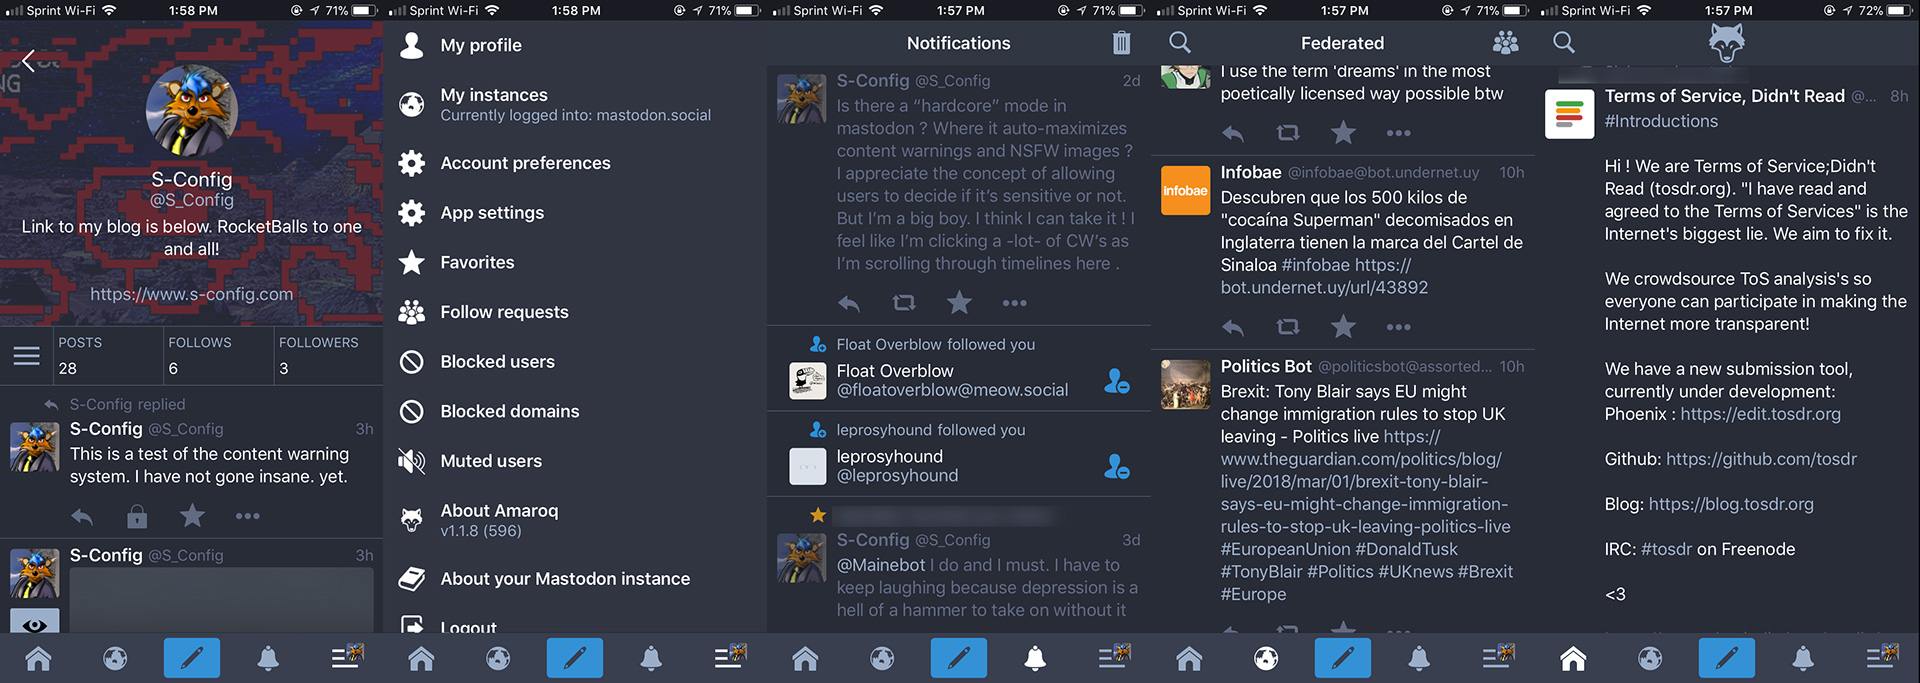1920x683 pixels.
Task: Boost the hardcore mode notification post
Action: (x=904, y=302)
